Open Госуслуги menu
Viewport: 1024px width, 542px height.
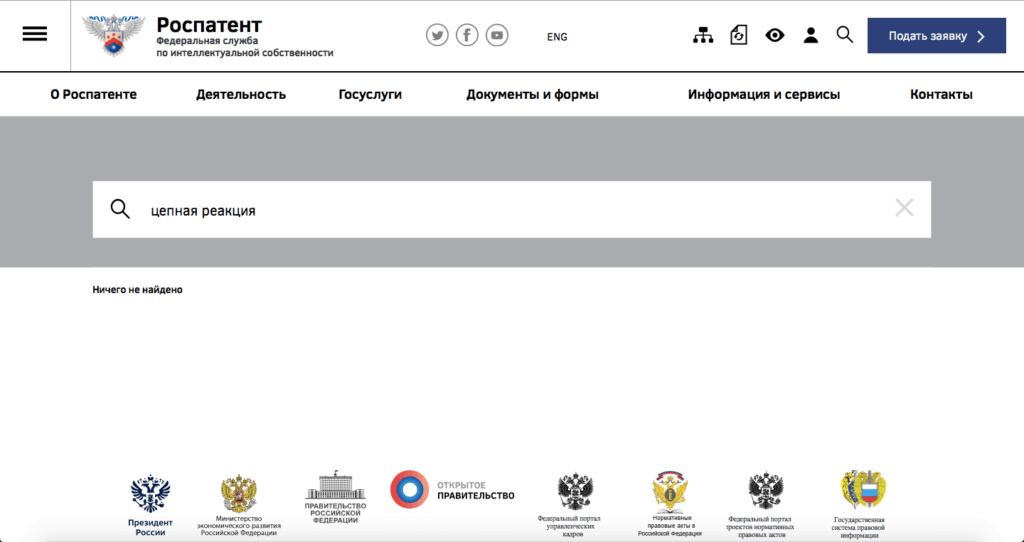pos(370,95)
